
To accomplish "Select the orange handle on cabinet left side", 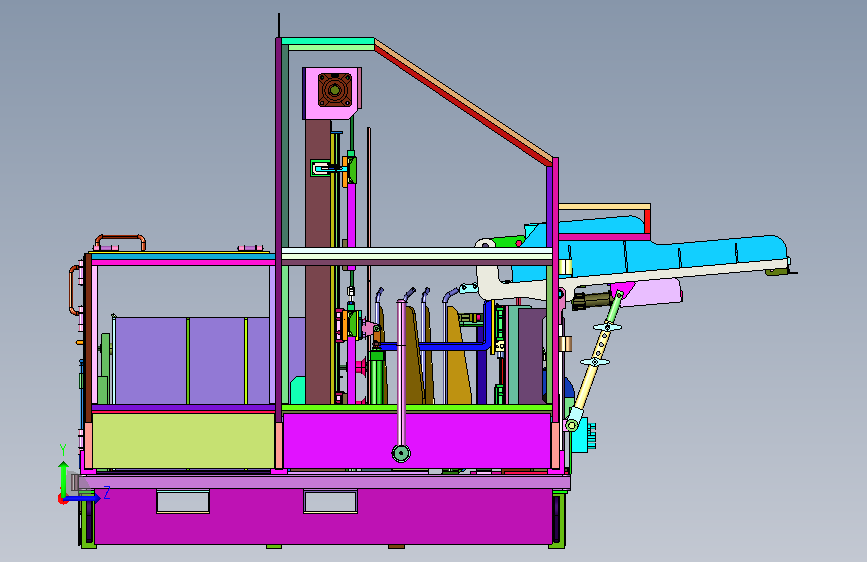I will [x=74, y=290].
